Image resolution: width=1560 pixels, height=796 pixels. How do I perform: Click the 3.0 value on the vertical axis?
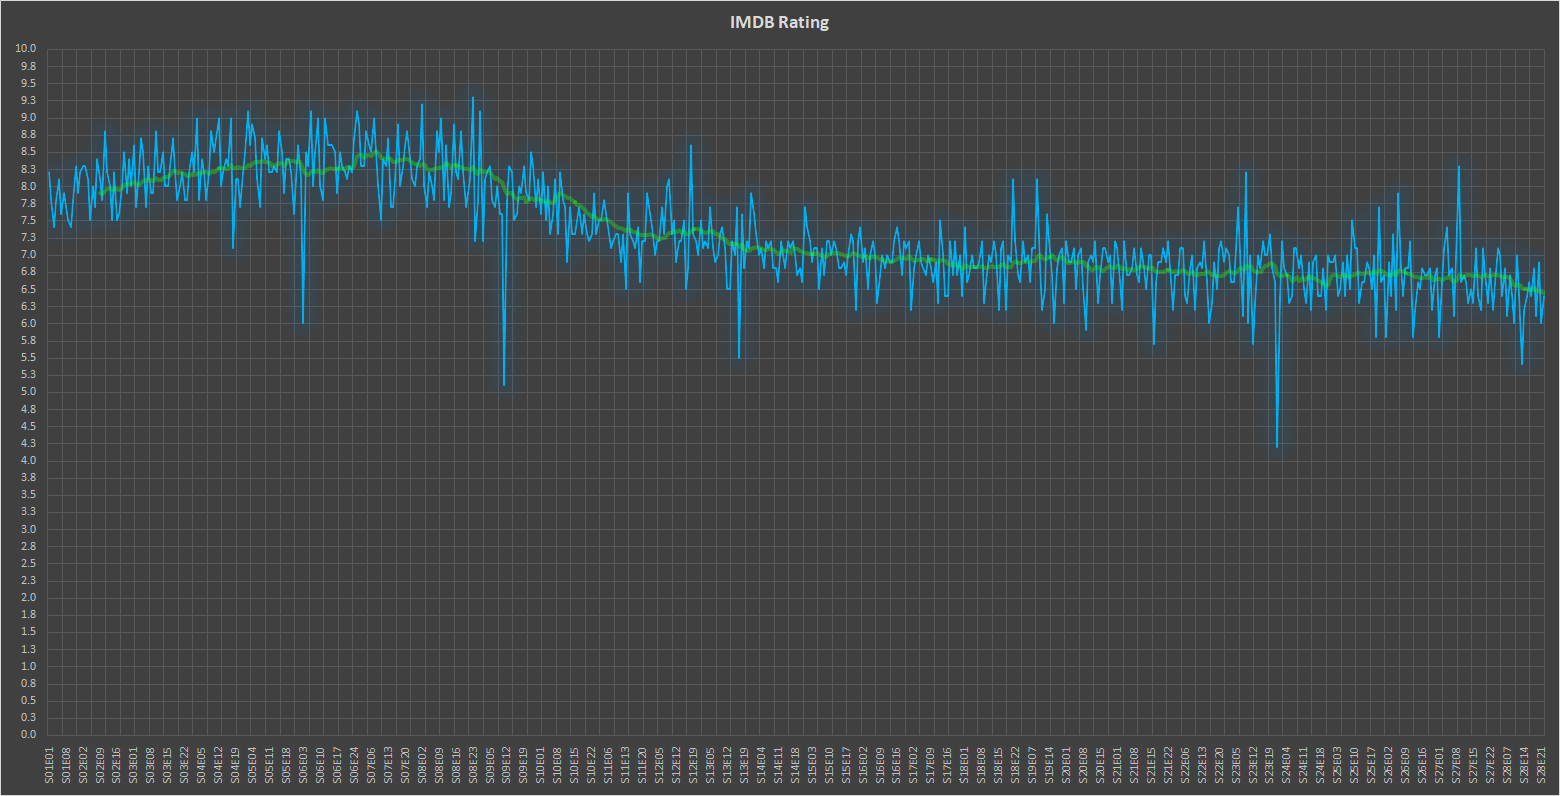point(28,529)
